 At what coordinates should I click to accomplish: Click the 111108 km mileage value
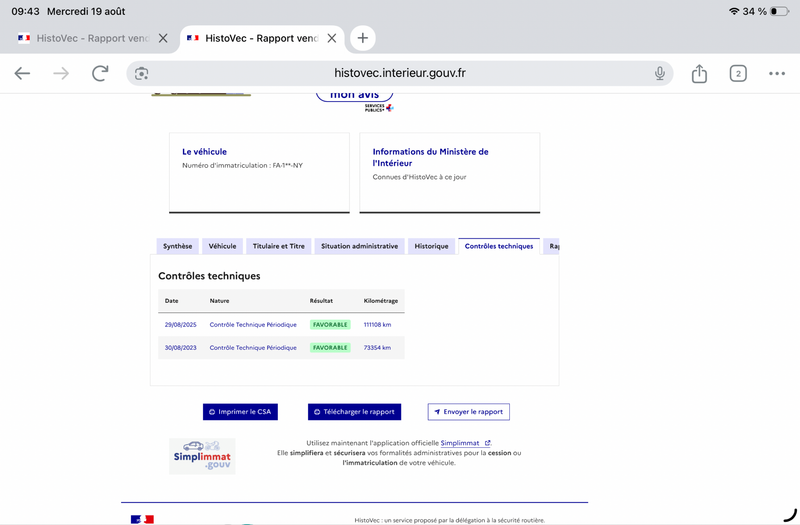377,324
